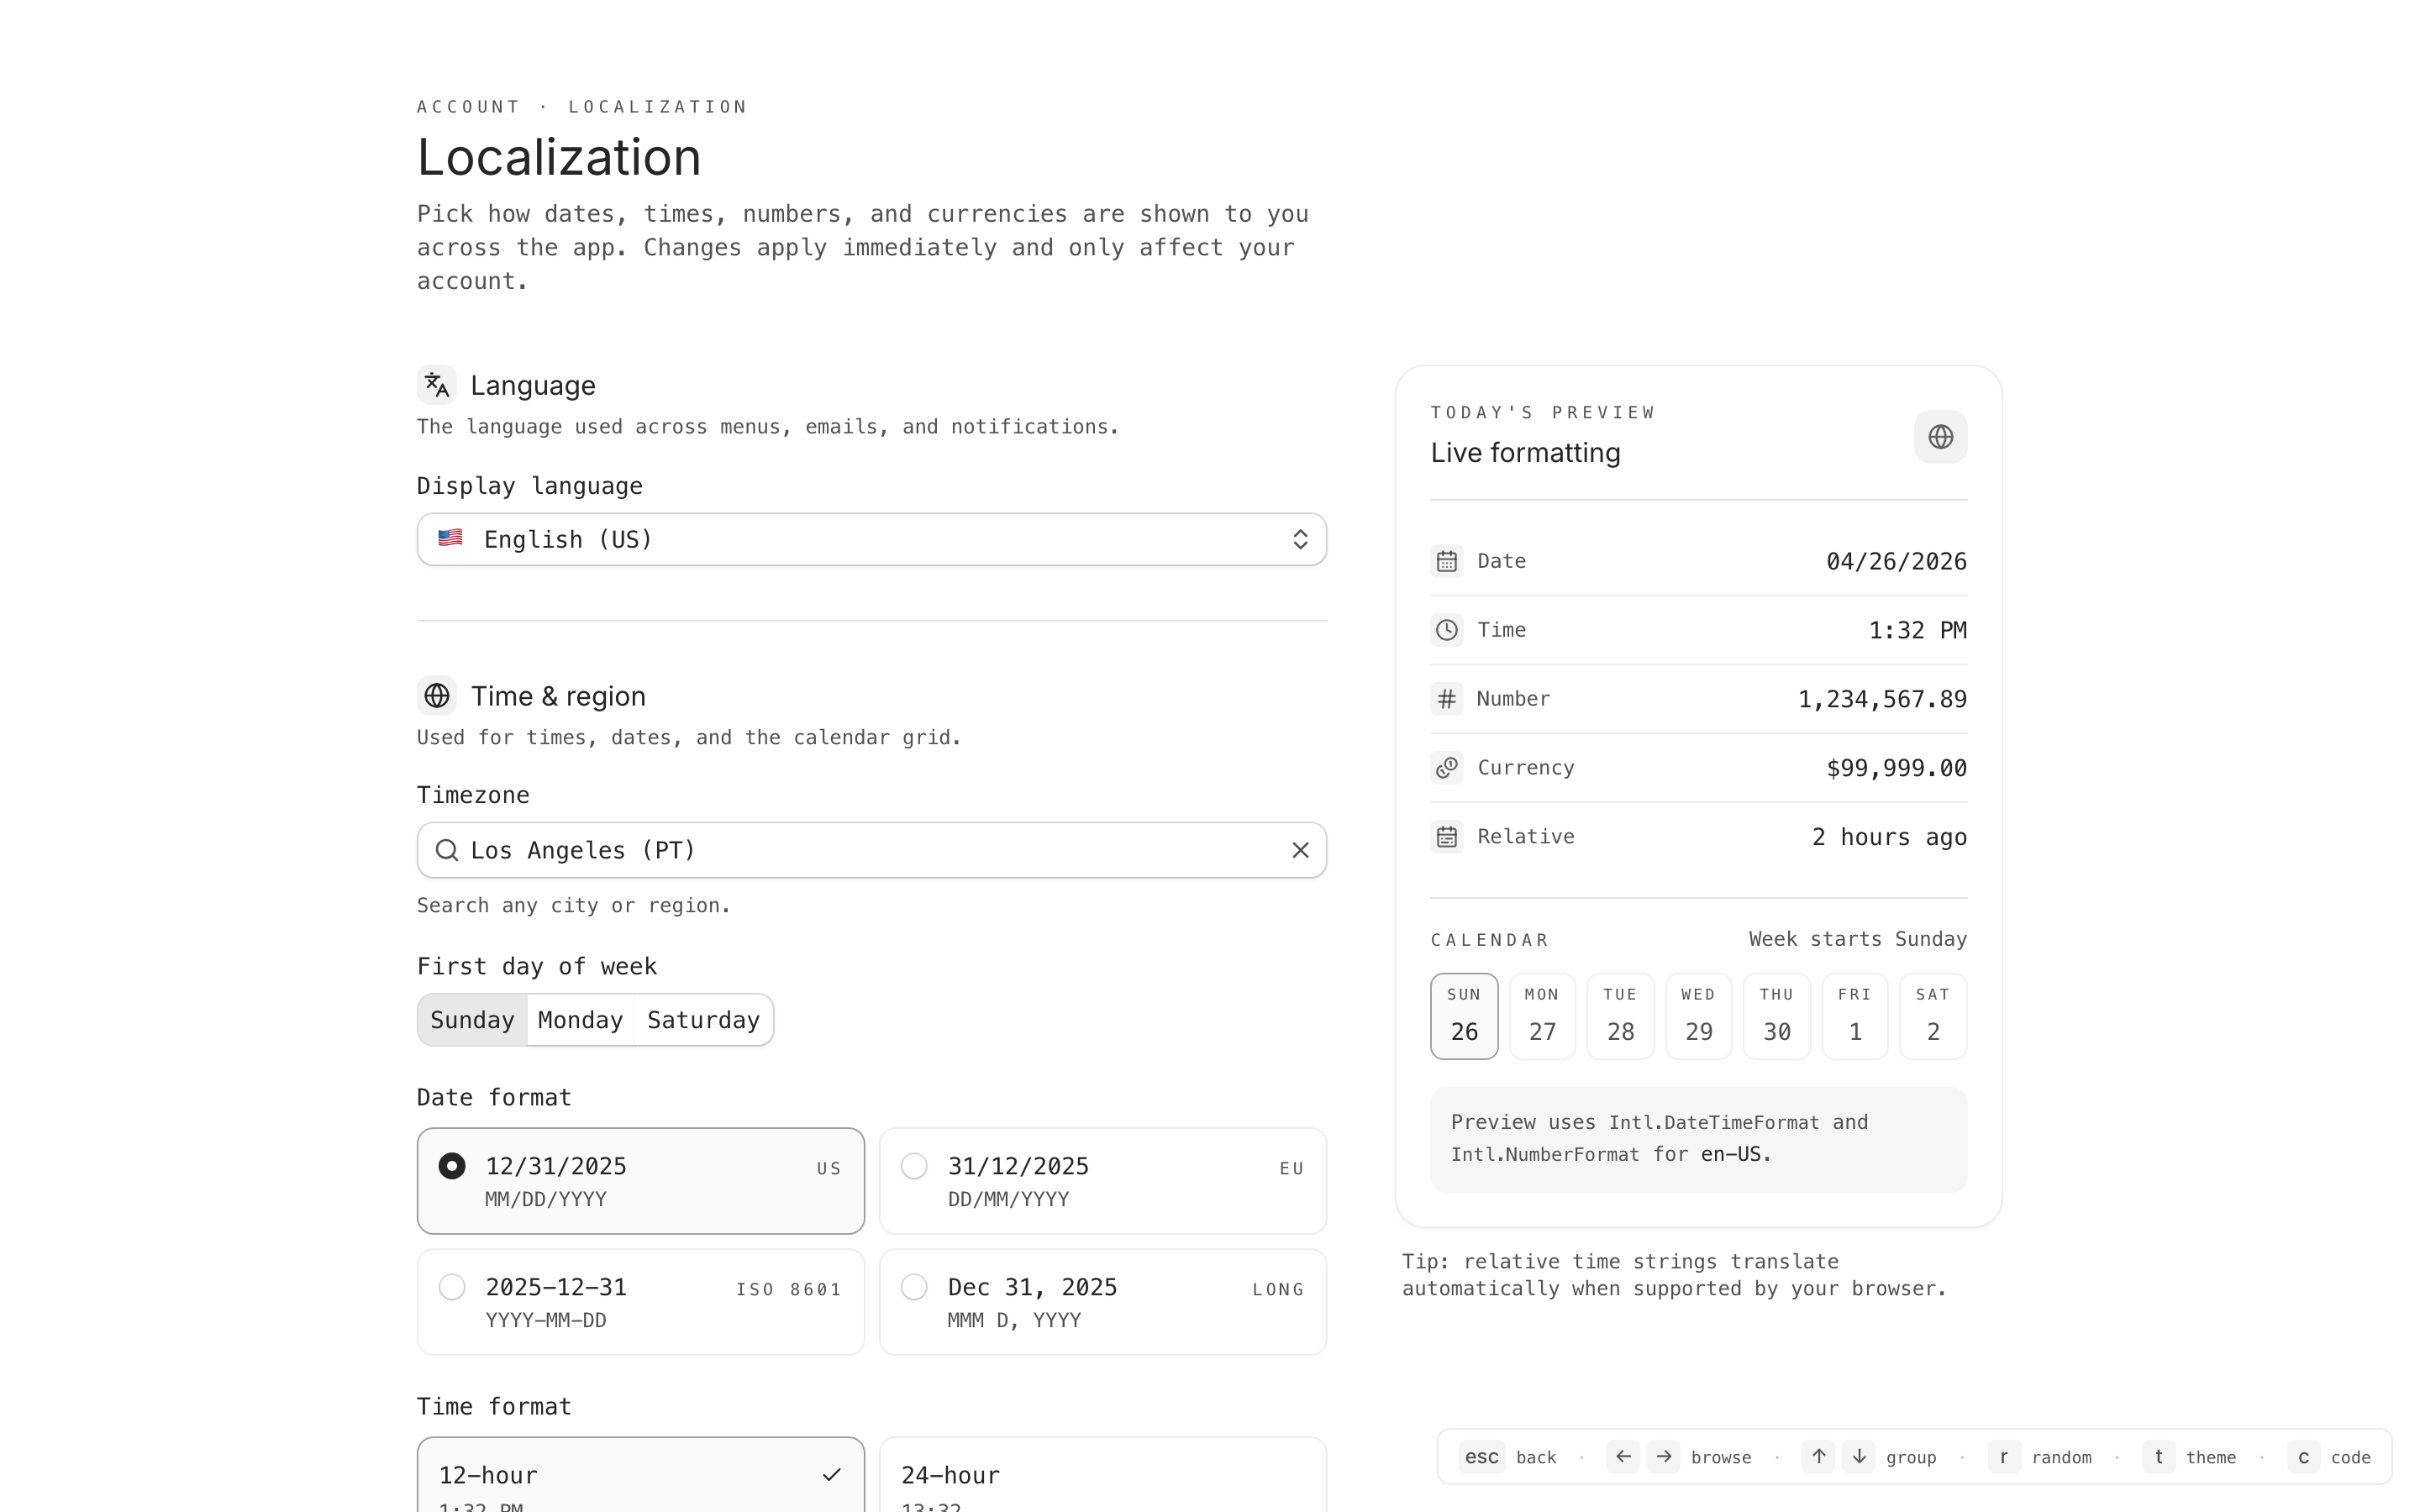Select the 24-hour time format option
2420x1512 pixels.
point(1102,1476)
